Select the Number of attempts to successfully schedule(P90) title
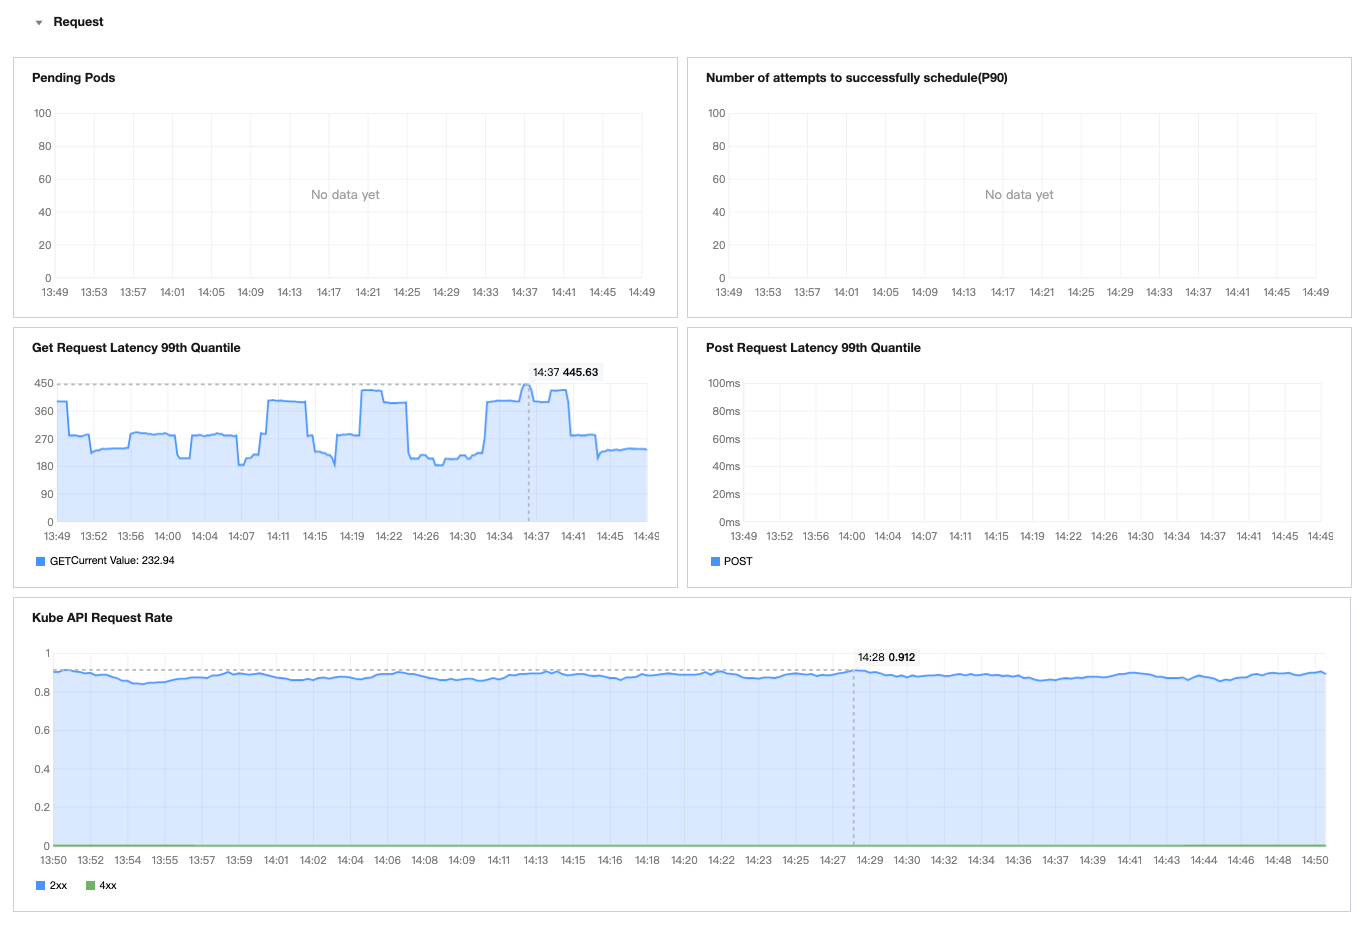Screen dimensions: 1368x928 point(856,78)
